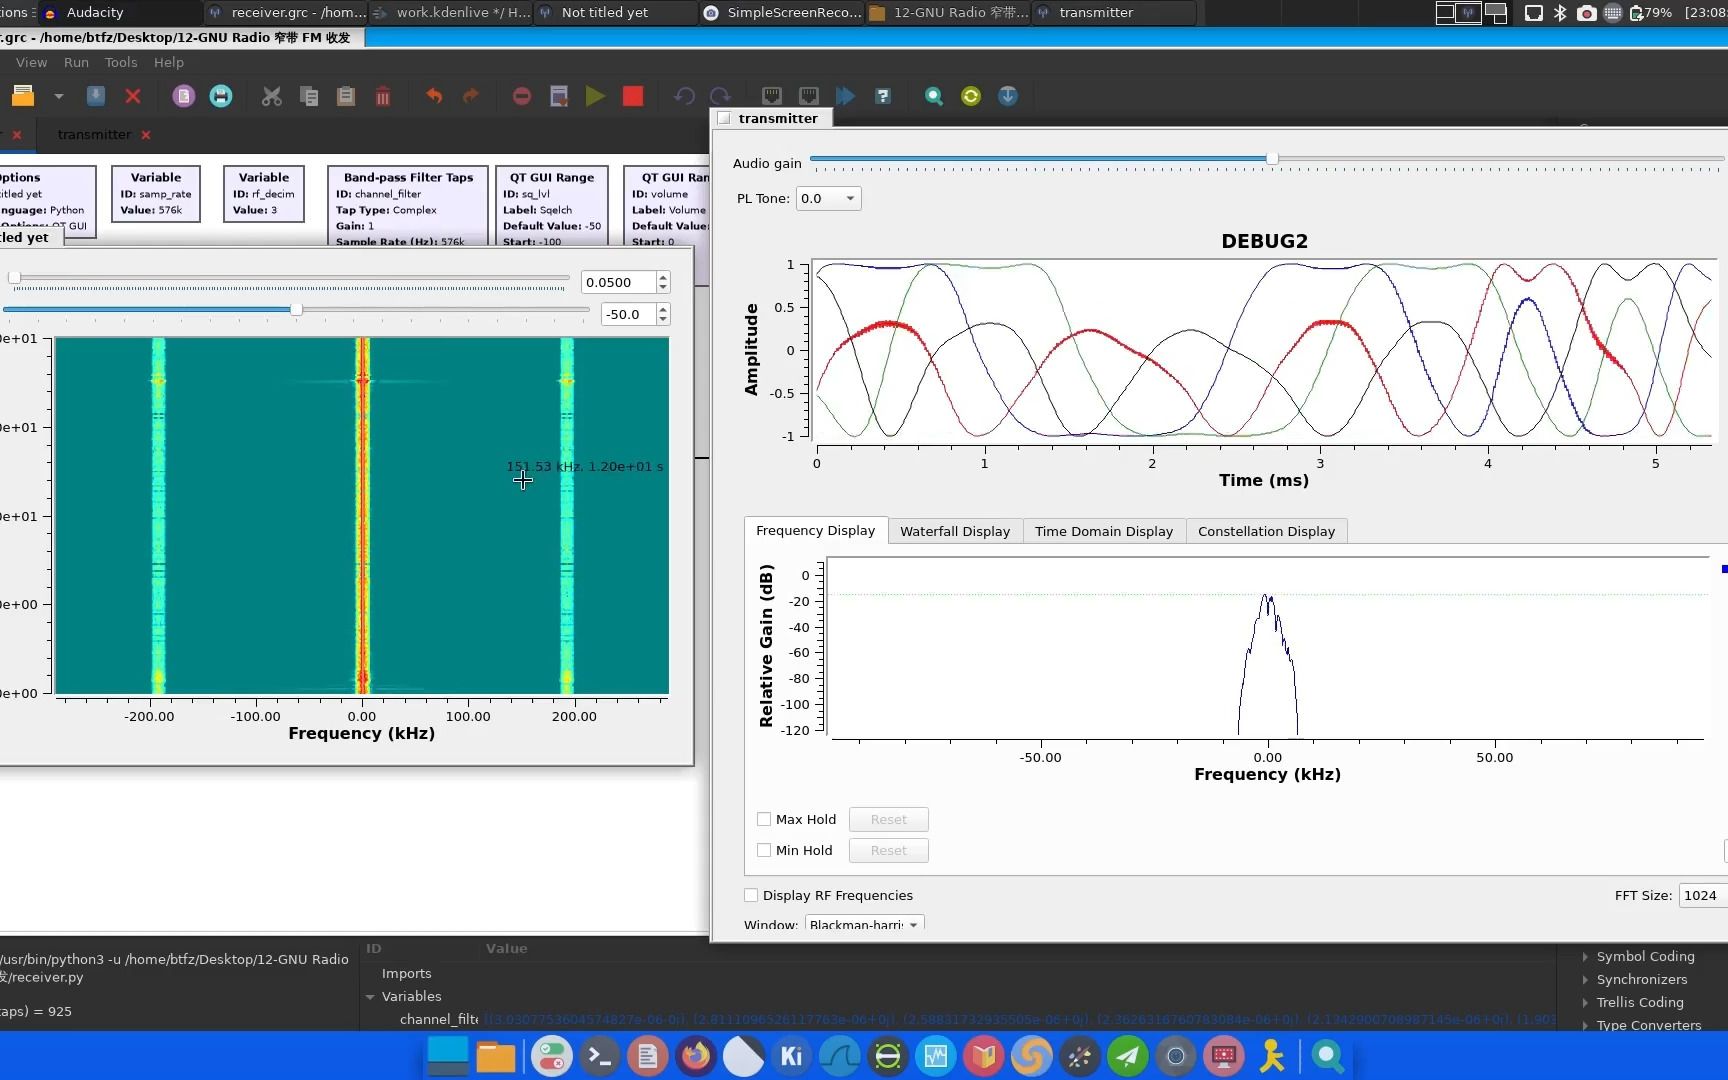Click the -50.0 squelch slider handle
The height and width of the screenshot is (1080, 1728).
click(296, 309)
